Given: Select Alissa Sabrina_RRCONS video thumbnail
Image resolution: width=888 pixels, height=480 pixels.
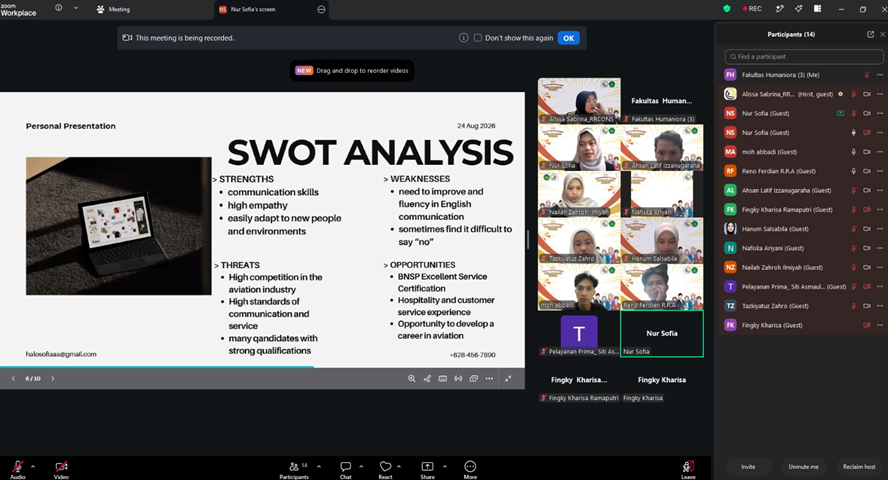Looking at the screenshot, I should (x=579, y=101).
